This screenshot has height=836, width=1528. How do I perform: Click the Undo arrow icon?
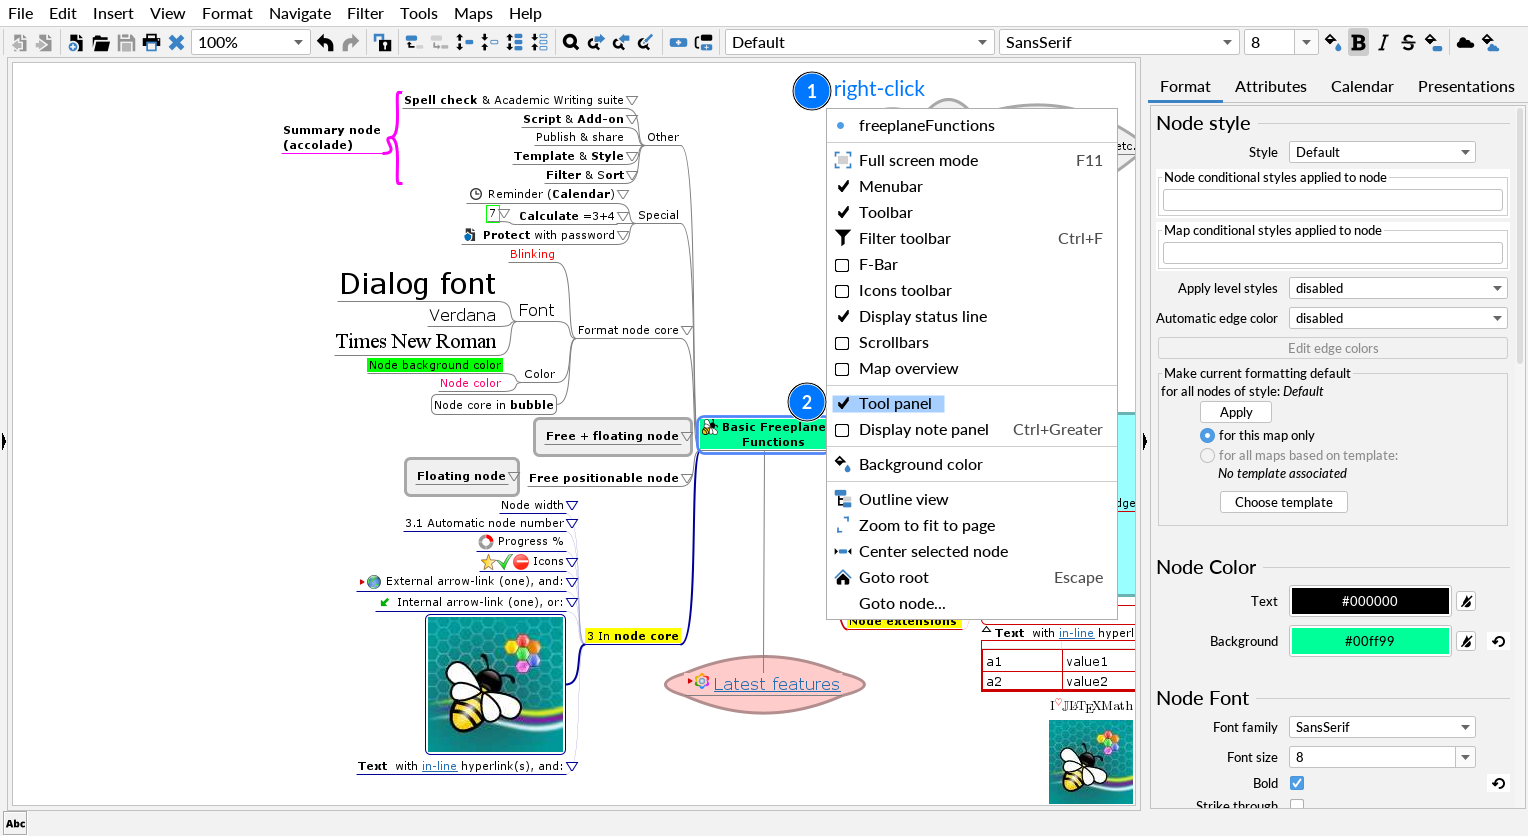coord(325,42)
